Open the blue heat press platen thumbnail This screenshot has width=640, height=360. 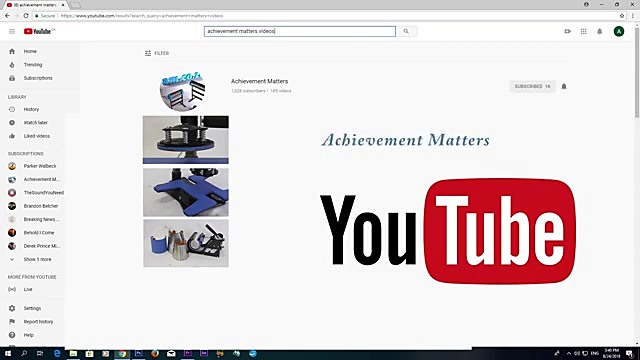pos(186,192)
